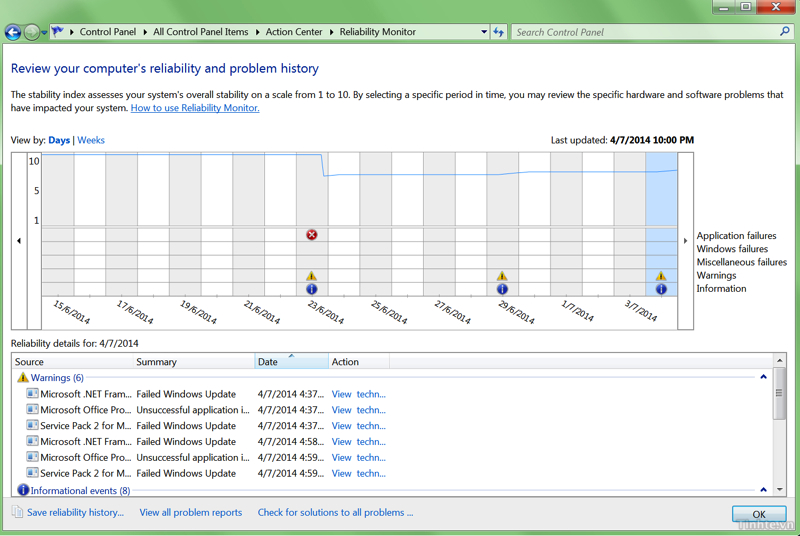Screen dimensions: 800x536
Task: Open the How to use Reliability Monitor link
Action: [195, 108]
